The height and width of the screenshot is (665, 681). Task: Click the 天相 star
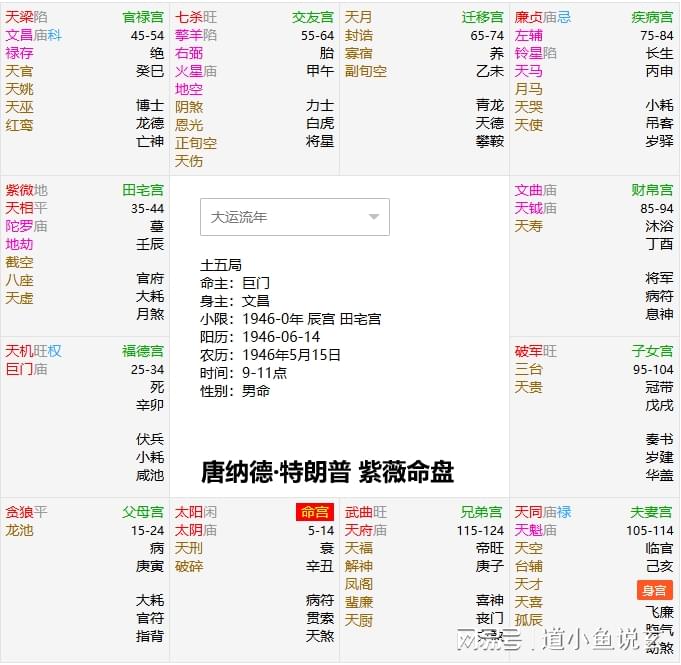19,208
